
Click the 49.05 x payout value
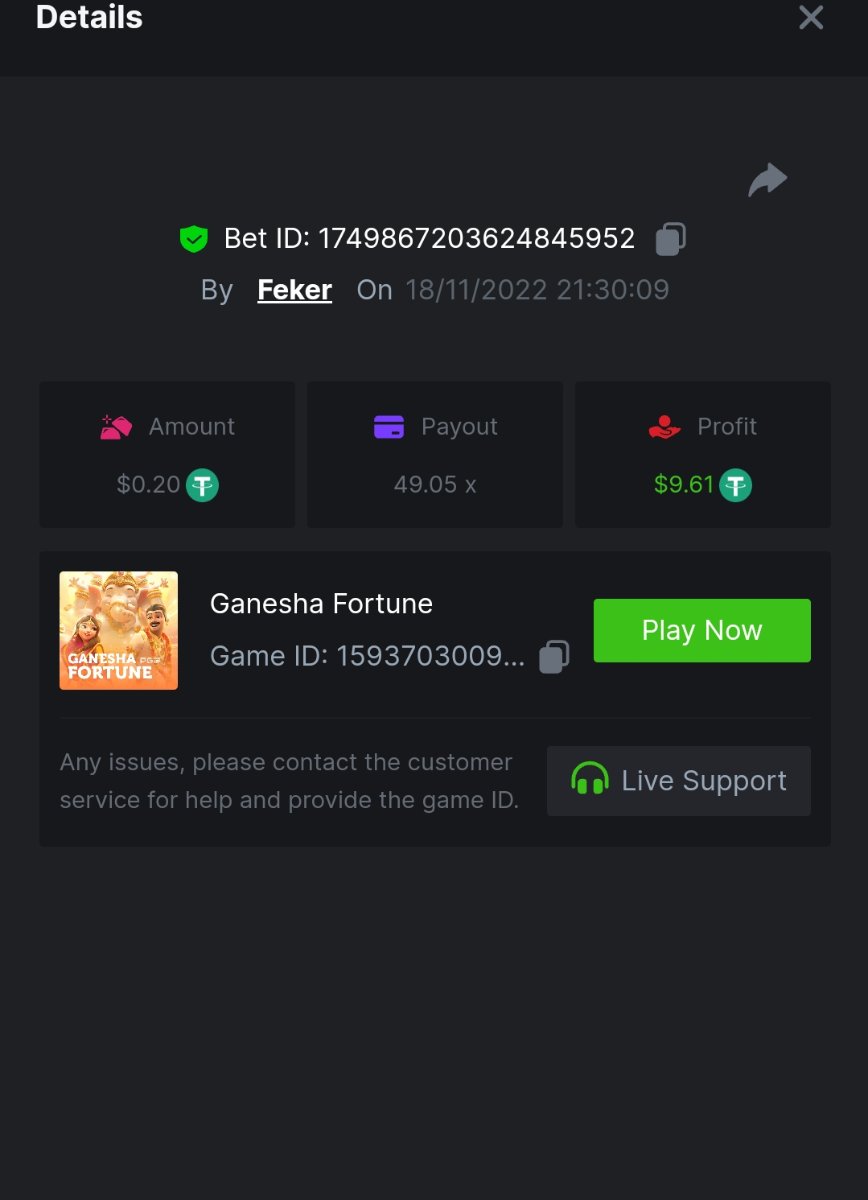(x=435, y=485)
